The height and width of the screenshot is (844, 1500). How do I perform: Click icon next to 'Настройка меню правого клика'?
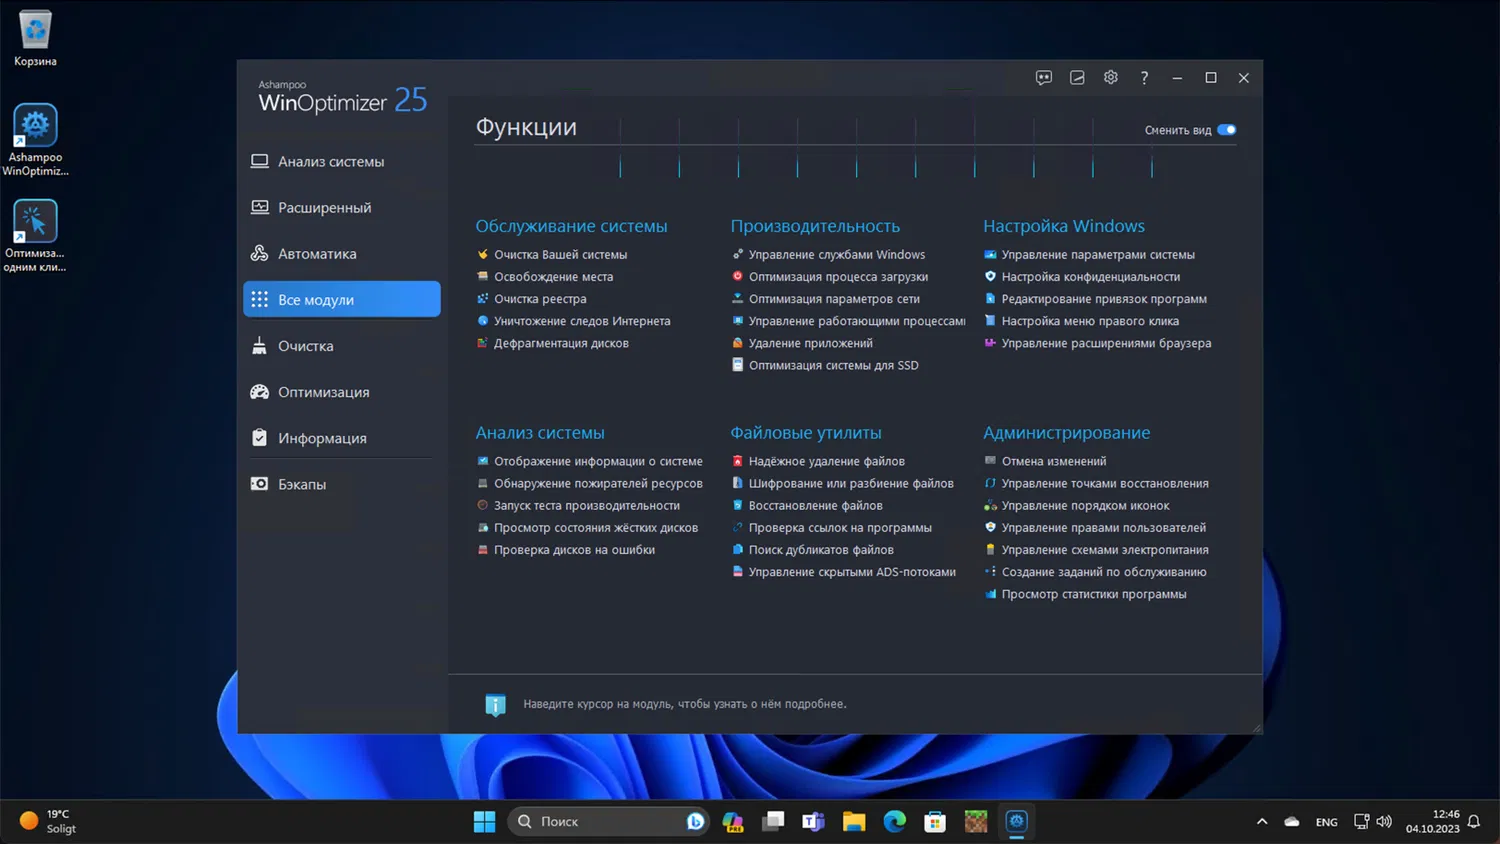point(990,321)
